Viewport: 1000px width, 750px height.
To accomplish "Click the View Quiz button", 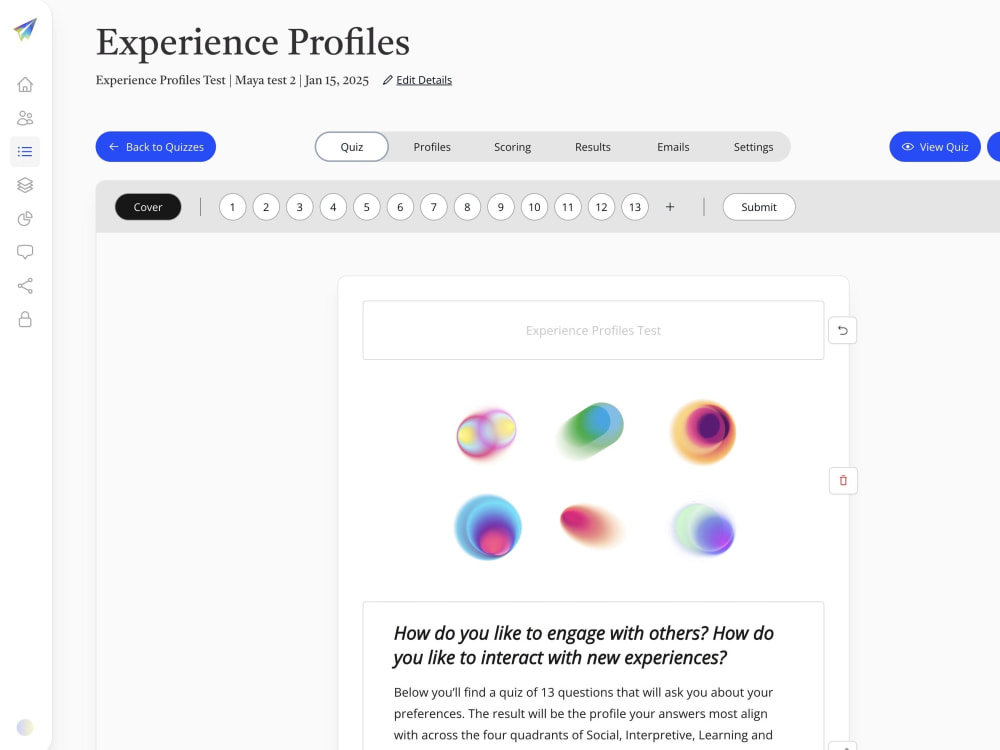I will coord(935,147).
